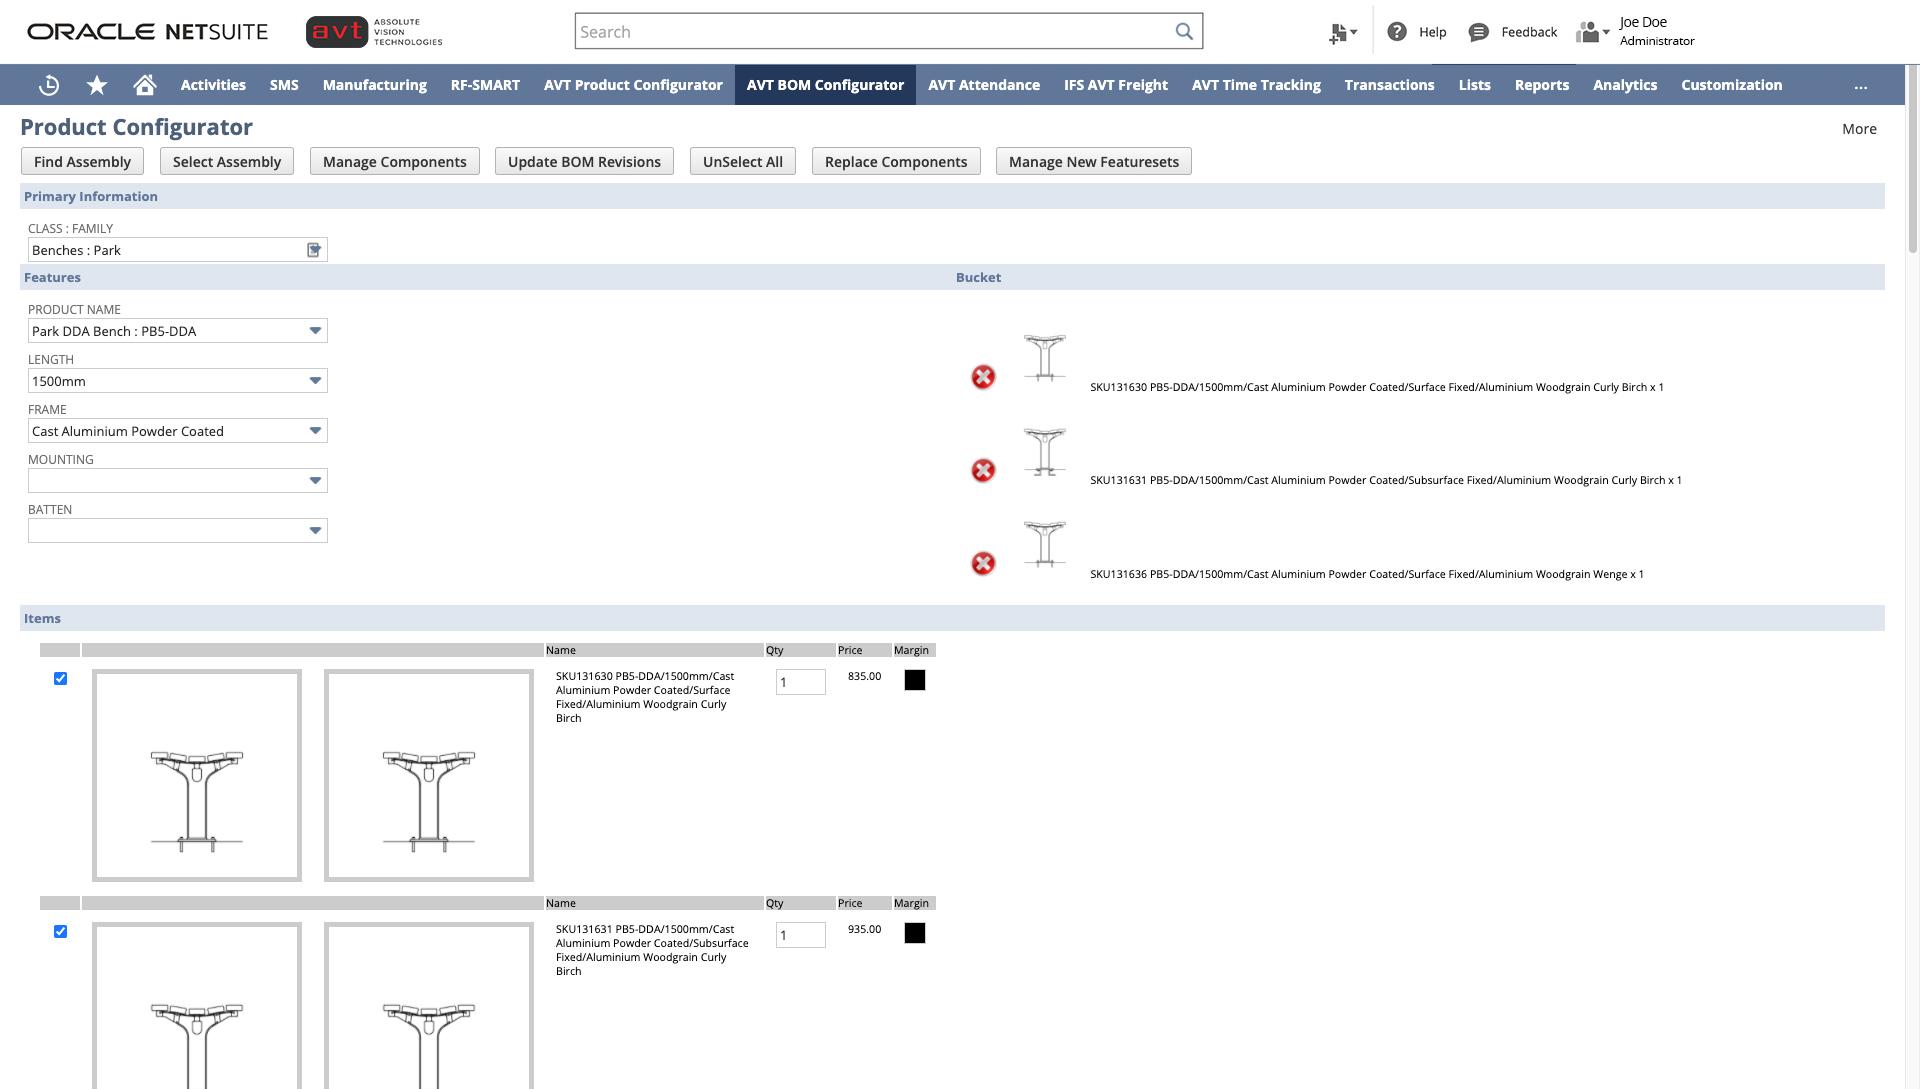Go to the Home icon
The height and width of the screenshot is (1089, 1920).
coord(145,86)
